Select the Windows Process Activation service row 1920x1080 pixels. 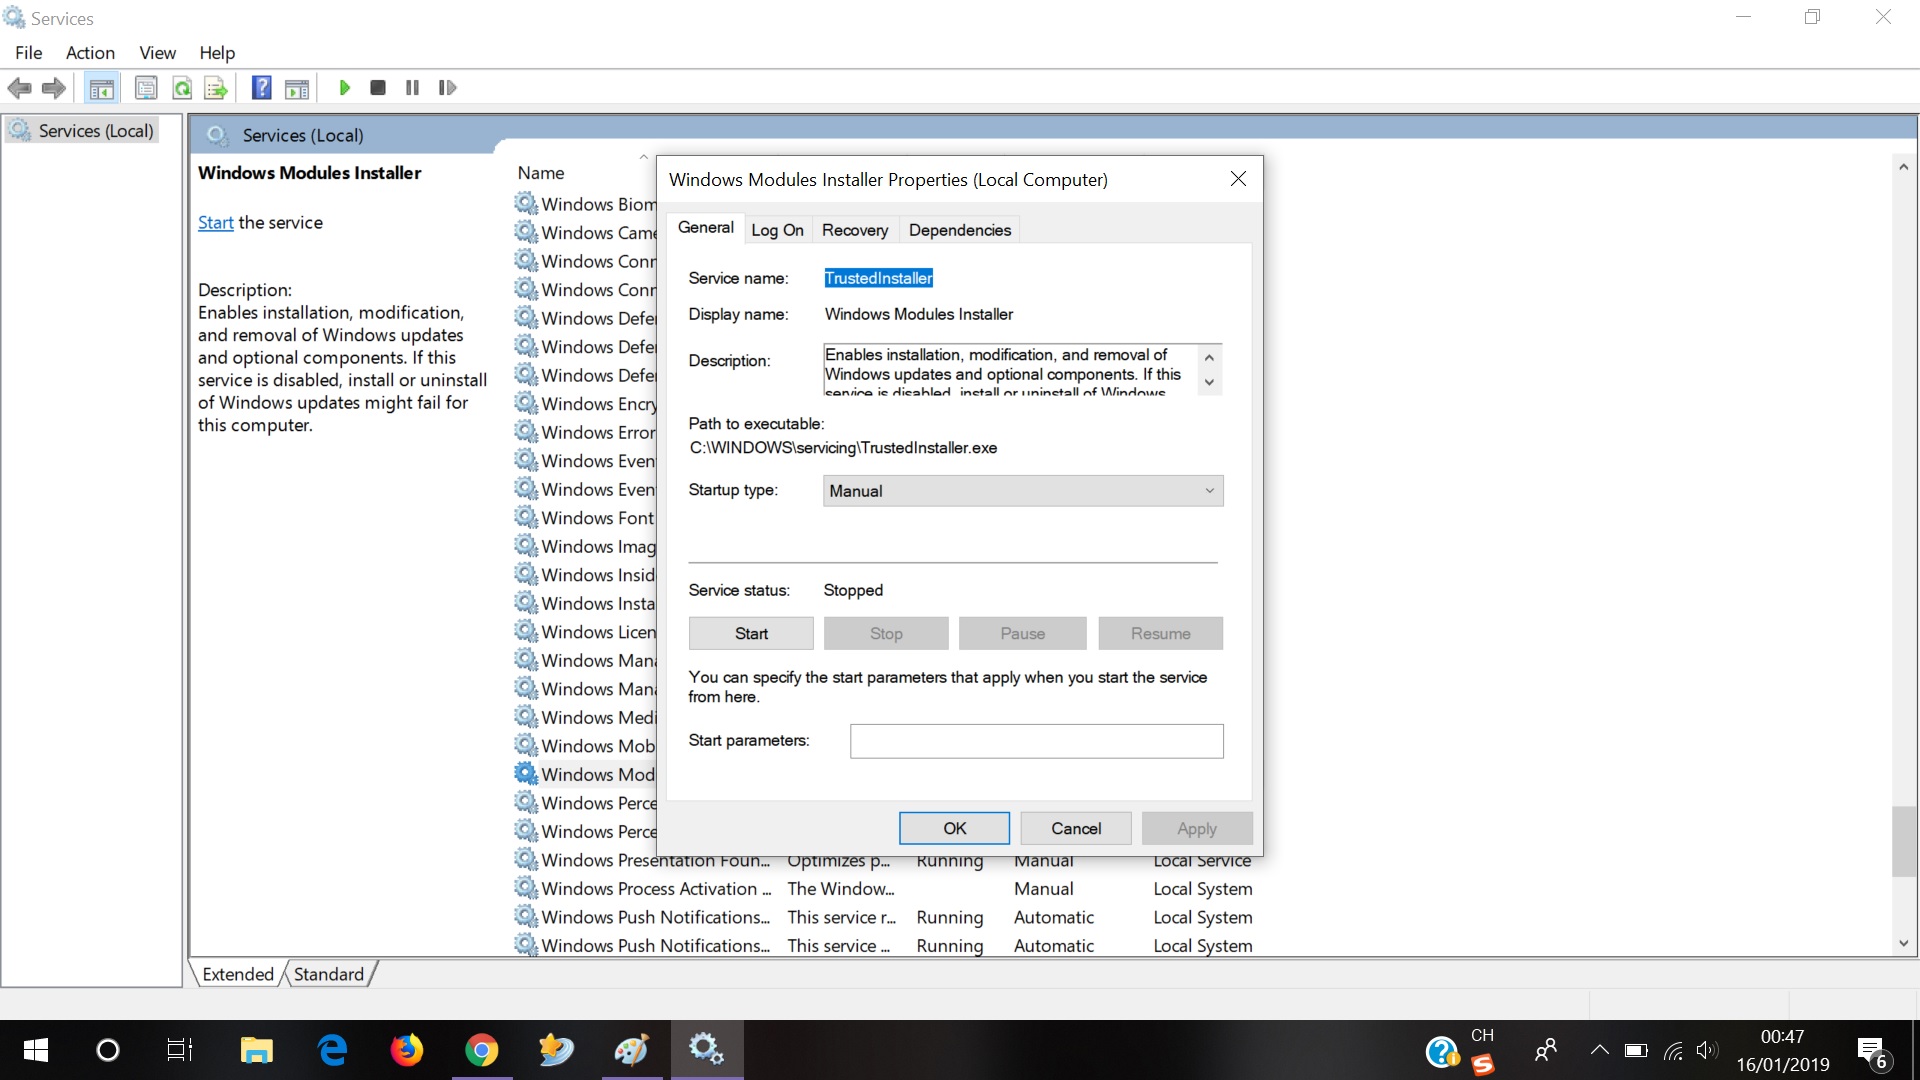pos(884,889)
